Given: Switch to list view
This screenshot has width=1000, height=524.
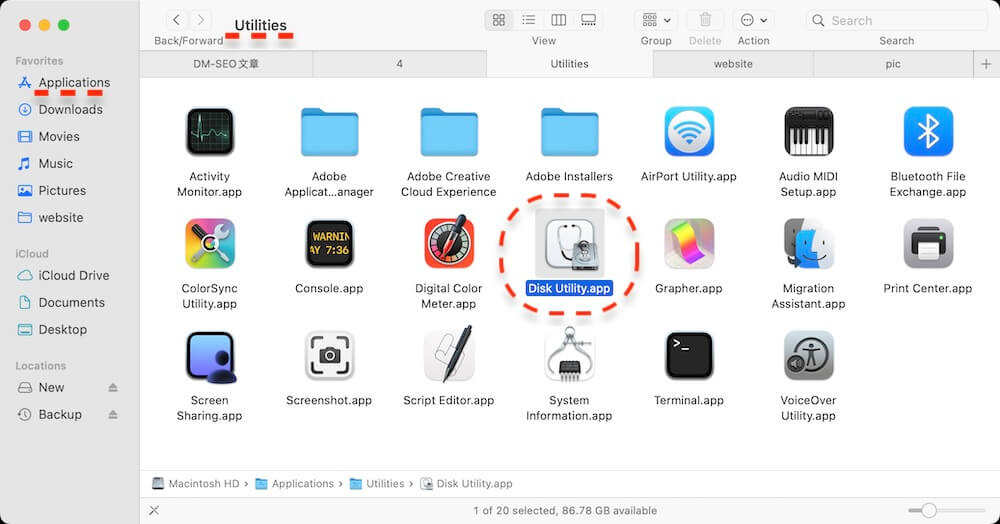Looking at the screenshot, I should click(529, 20).
